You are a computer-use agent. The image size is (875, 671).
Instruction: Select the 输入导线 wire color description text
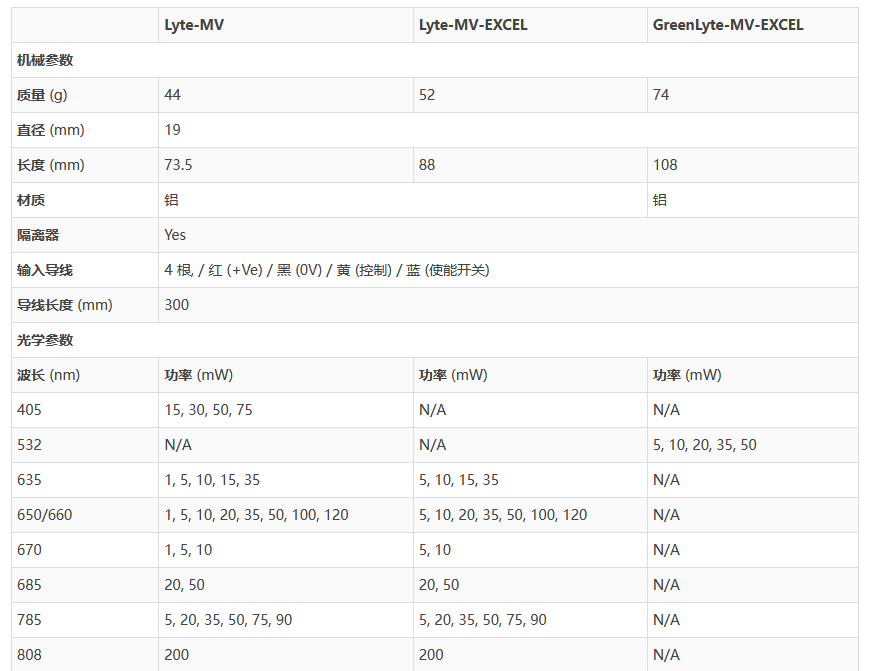tap(326, 270)
